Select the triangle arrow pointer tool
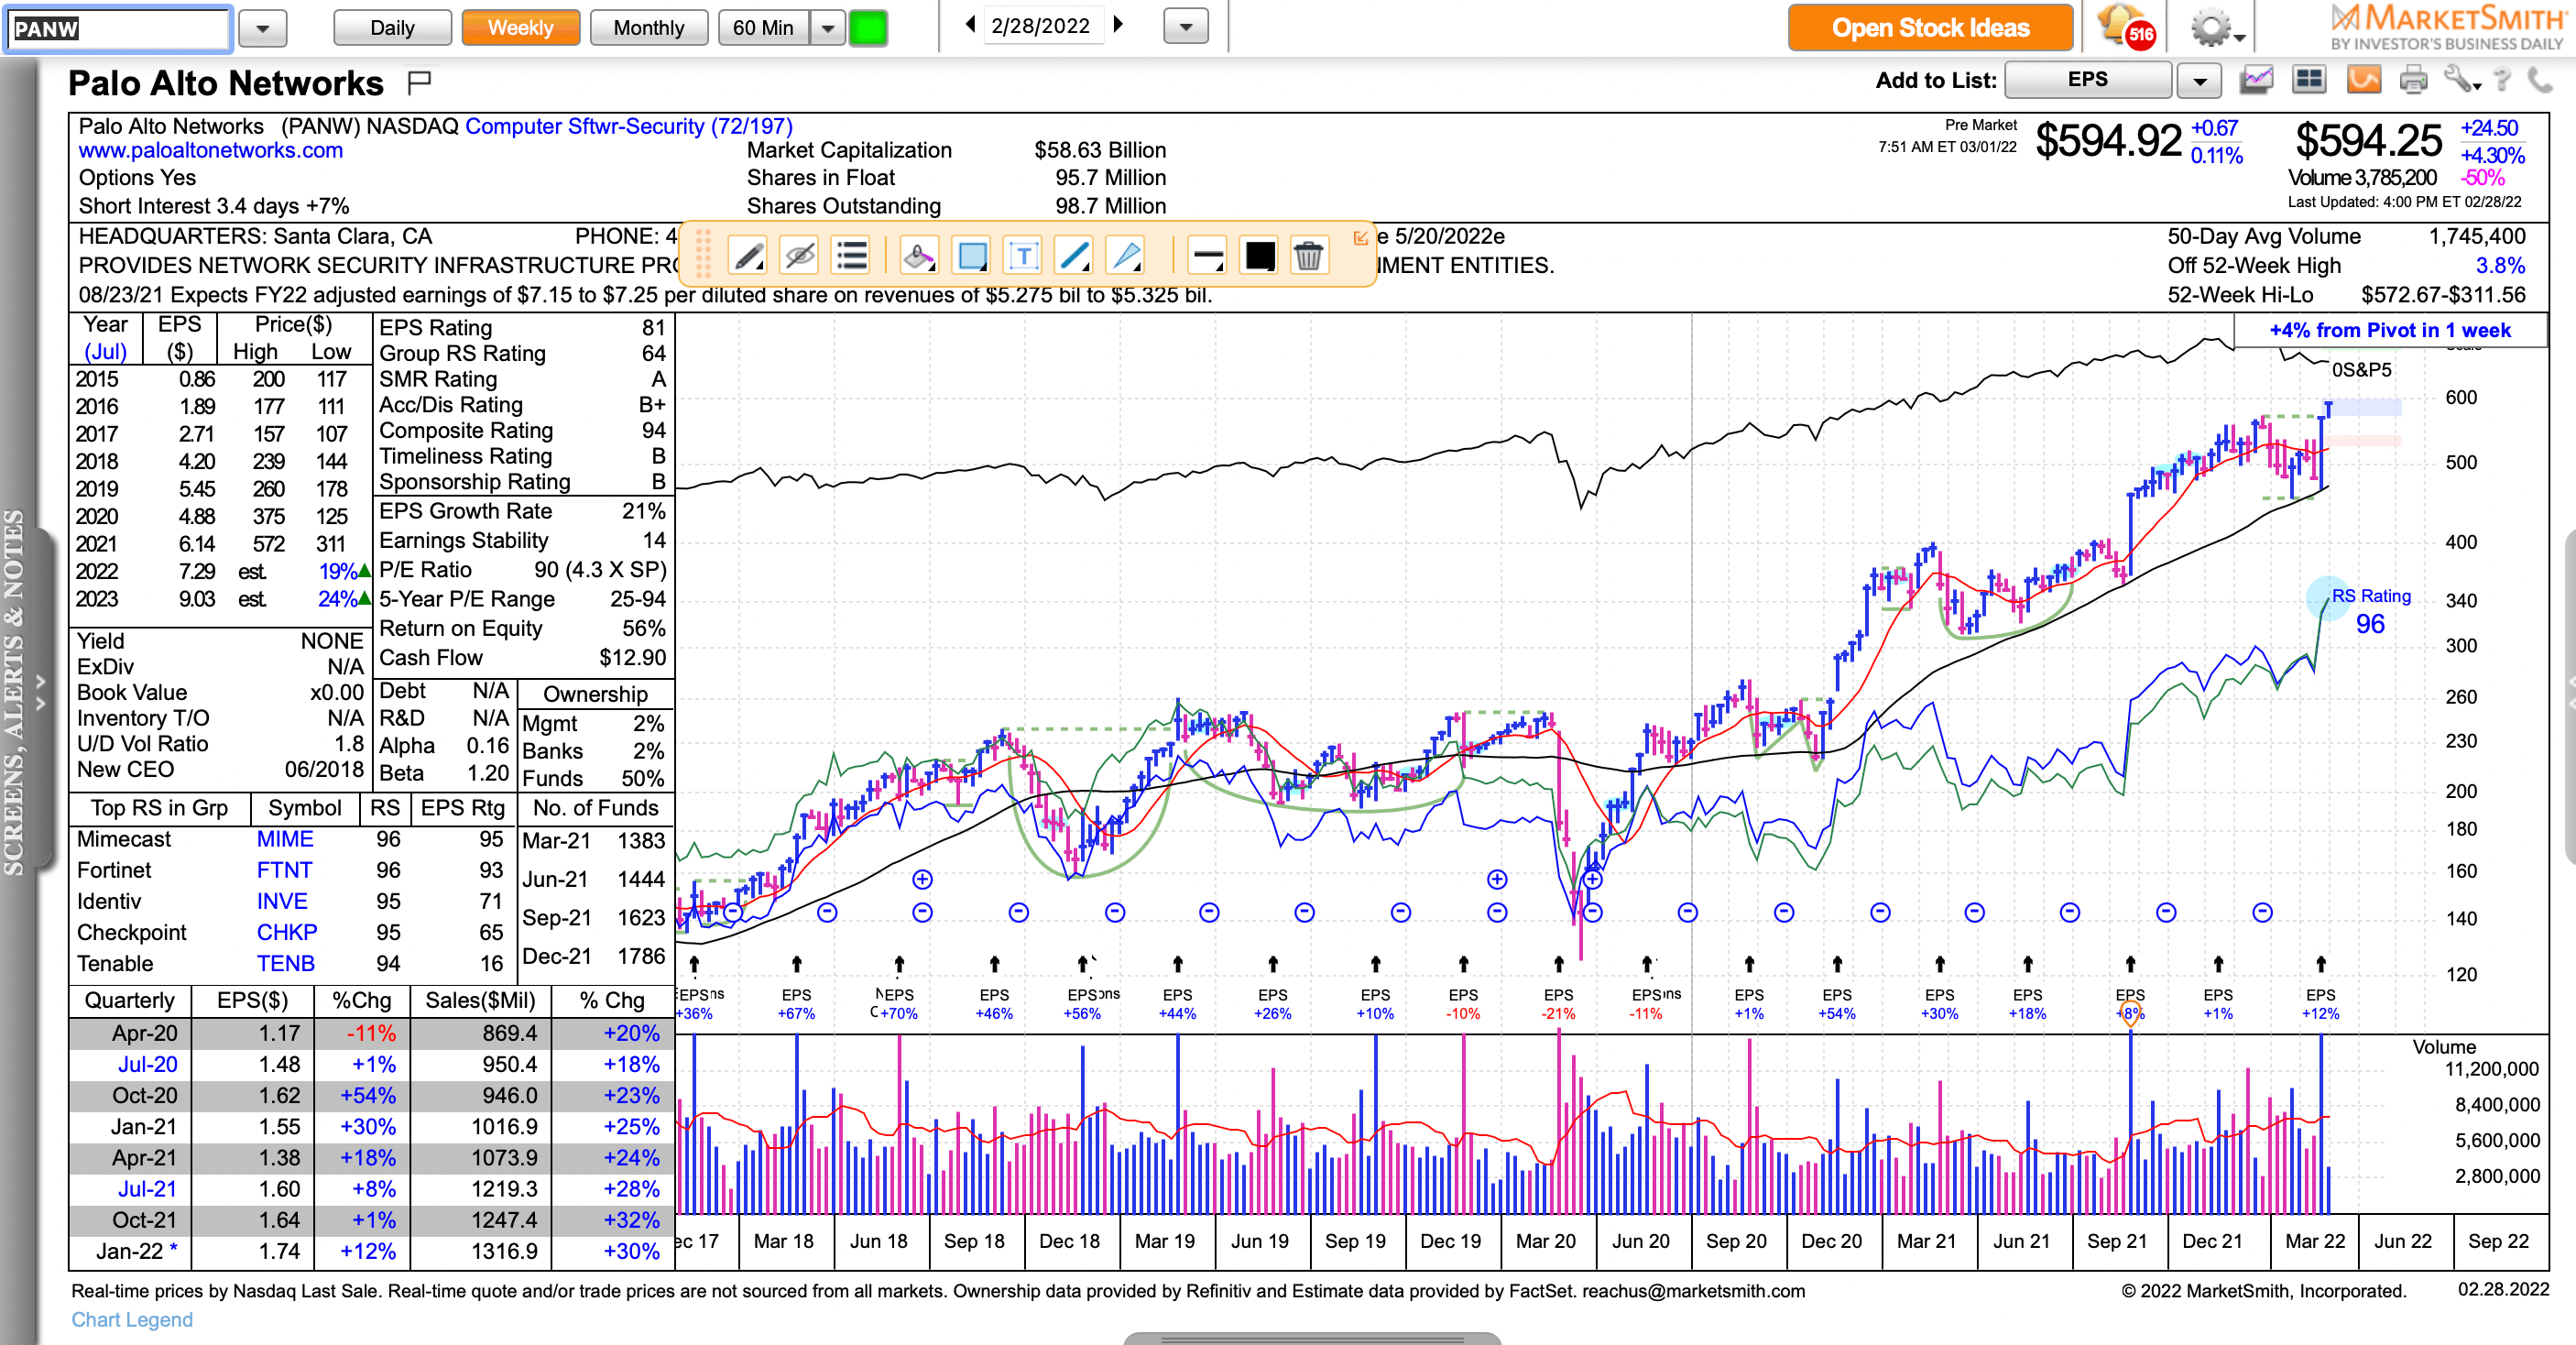Screen dimensions: 2576x1345 tap(1127, 256)
